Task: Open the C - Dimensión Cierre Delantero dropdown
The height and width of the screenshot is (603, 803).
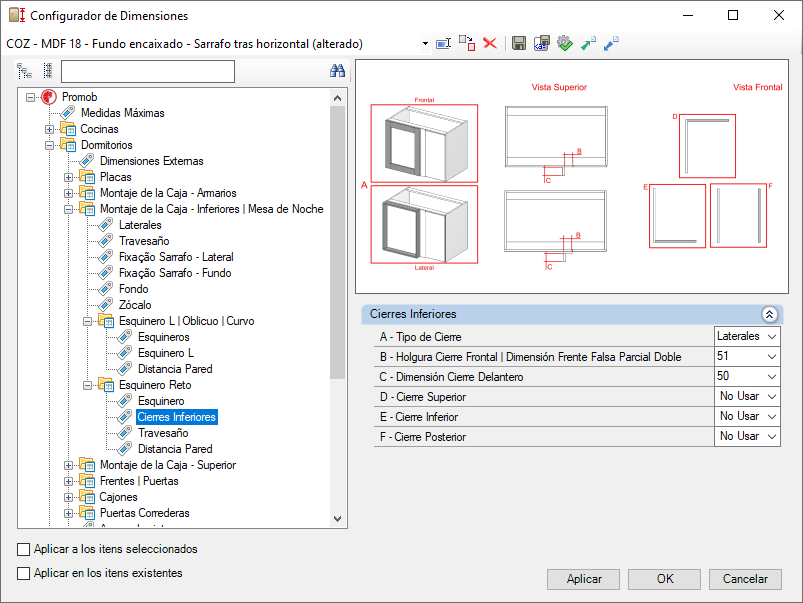Action: pyautogui.click(x=772, y=377)
